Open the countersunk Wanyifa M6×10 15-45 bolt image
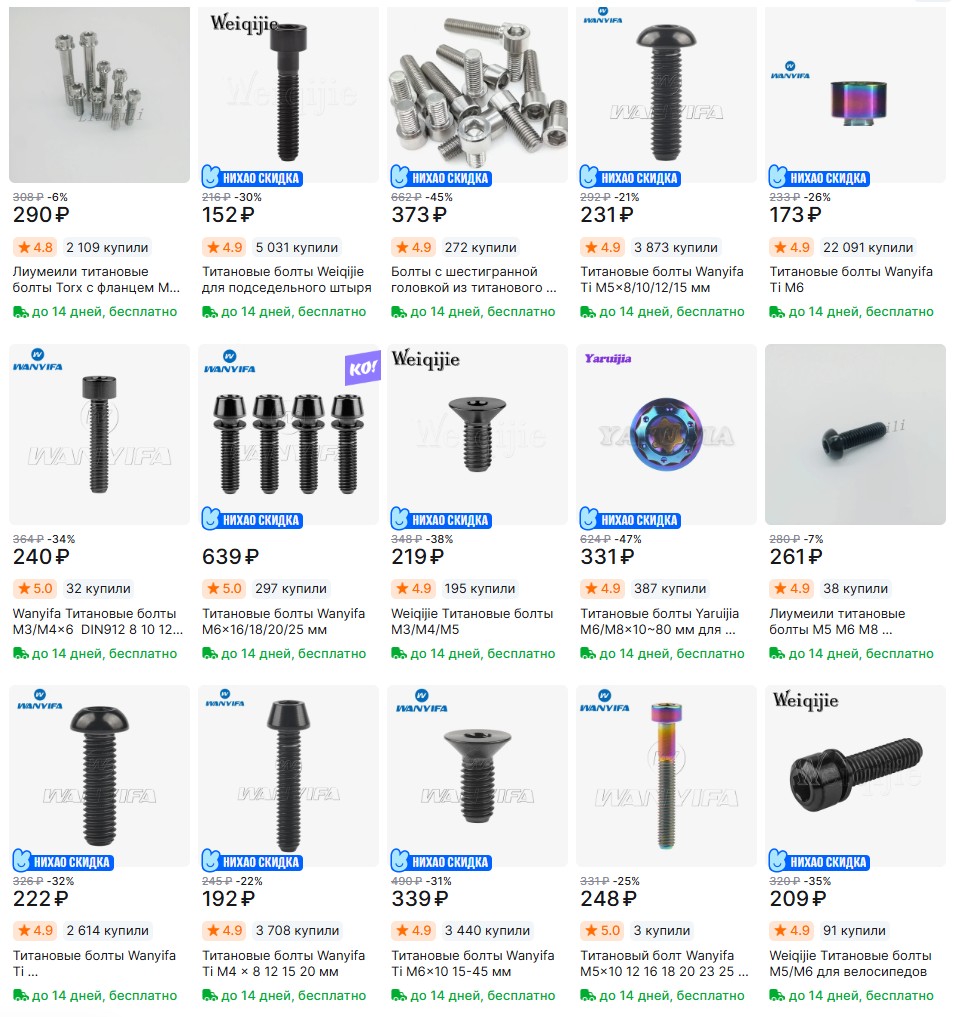 [x=478, y=776]
